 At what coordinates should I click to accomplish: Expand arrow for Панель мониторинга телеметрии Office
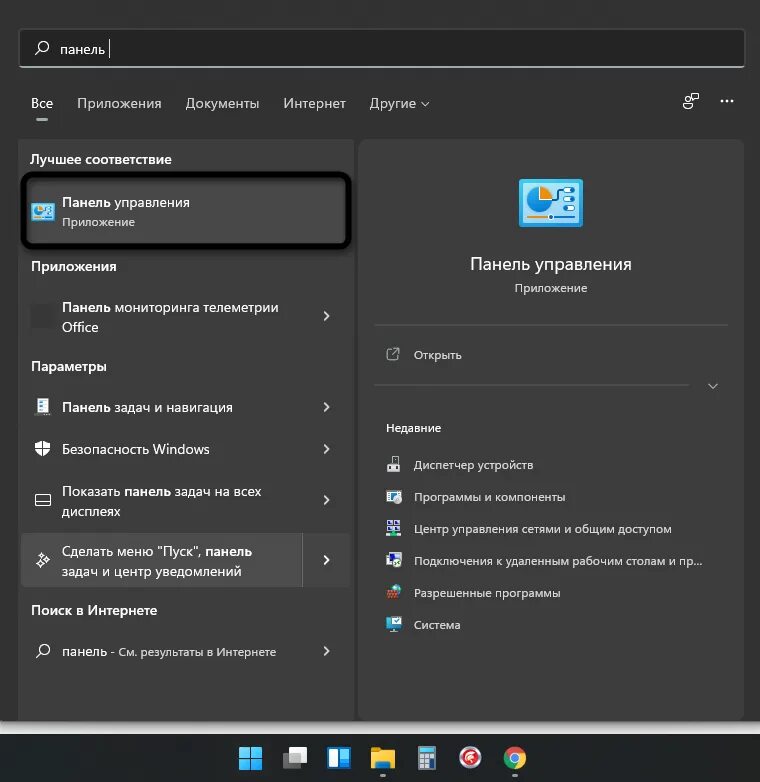click(x=326, y=316)
